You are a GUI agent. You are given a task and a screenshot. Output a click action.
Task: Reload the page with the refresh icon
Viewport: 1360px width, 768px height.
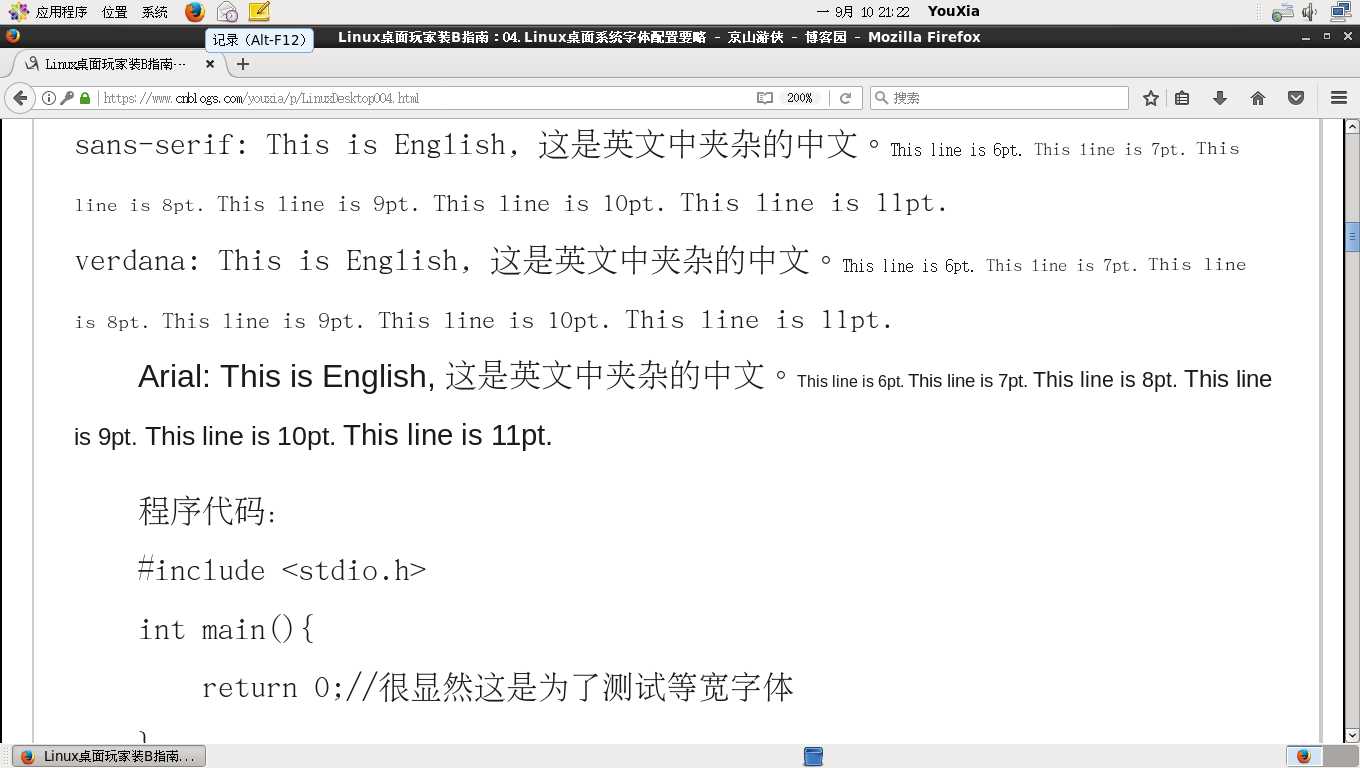coord(845,98)
